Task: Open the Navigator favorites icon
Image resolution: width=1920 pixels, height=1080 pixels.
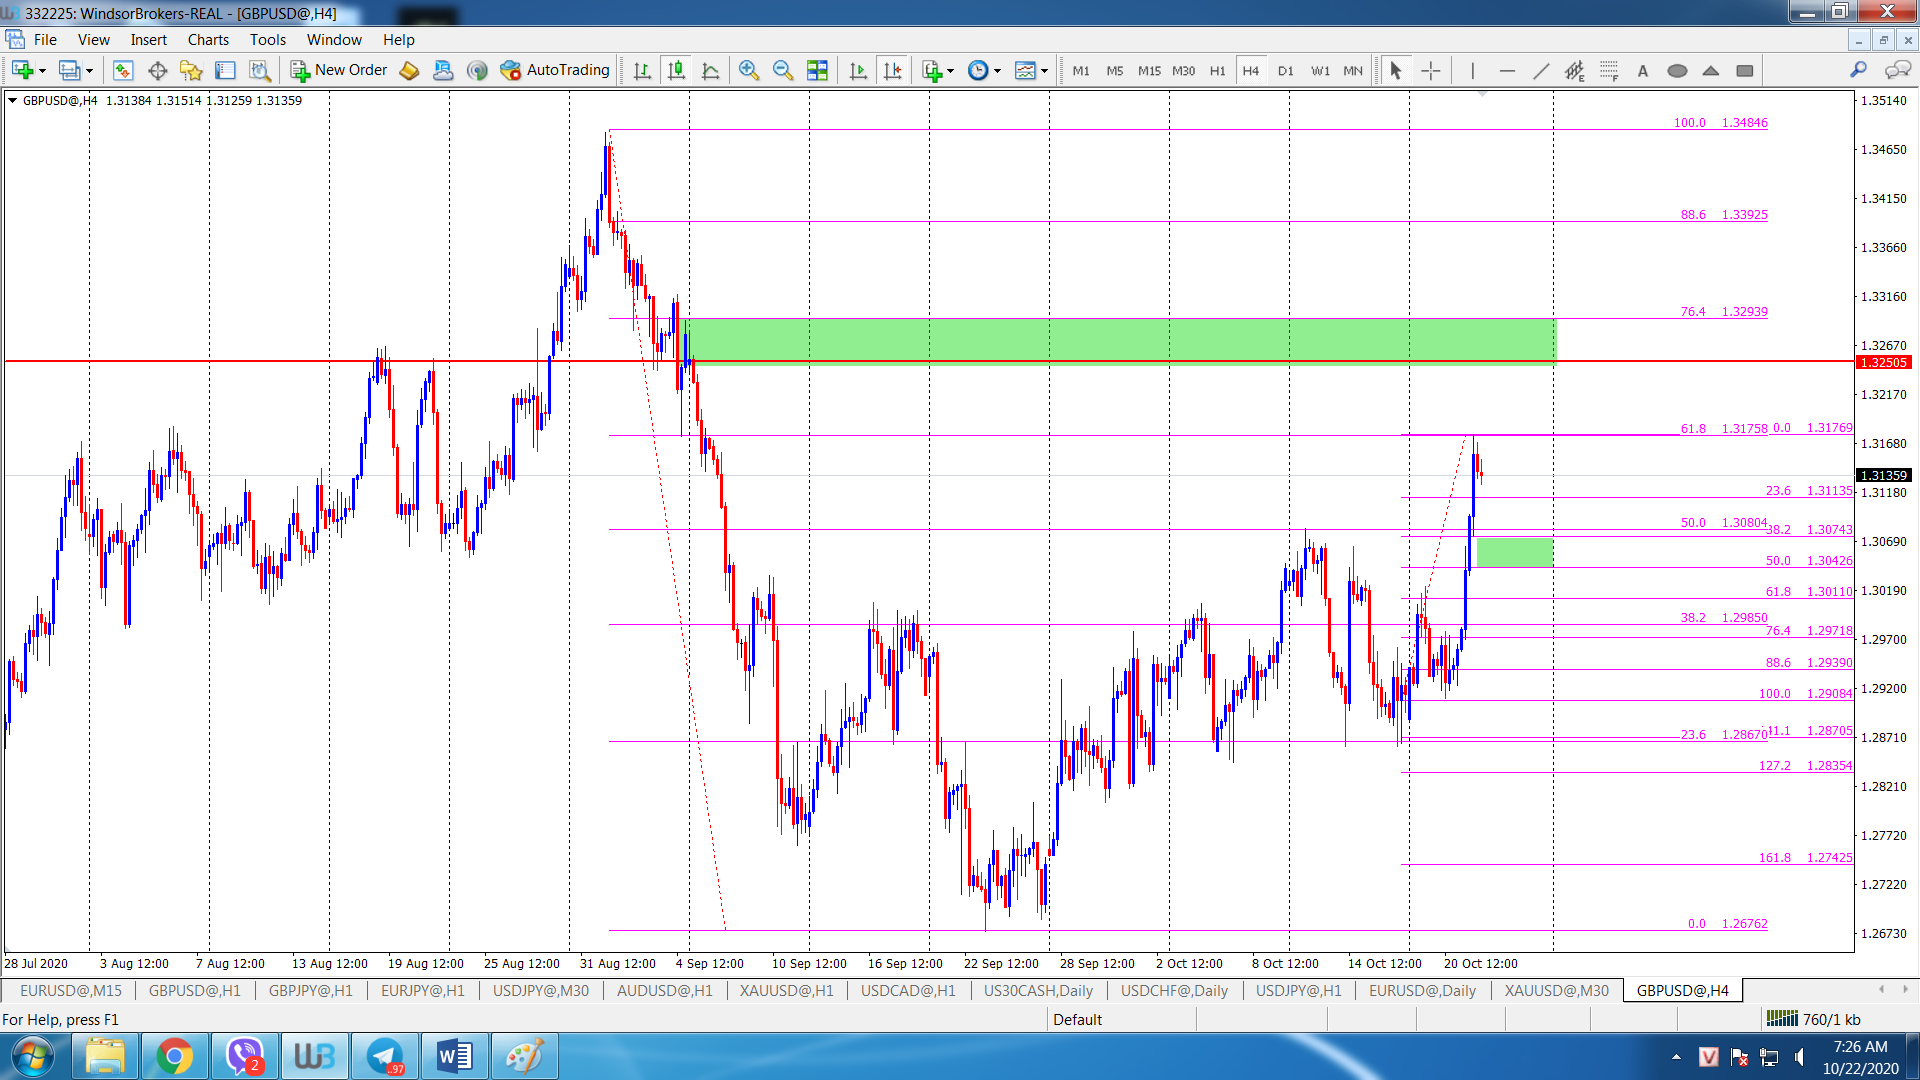Action: 191,70
